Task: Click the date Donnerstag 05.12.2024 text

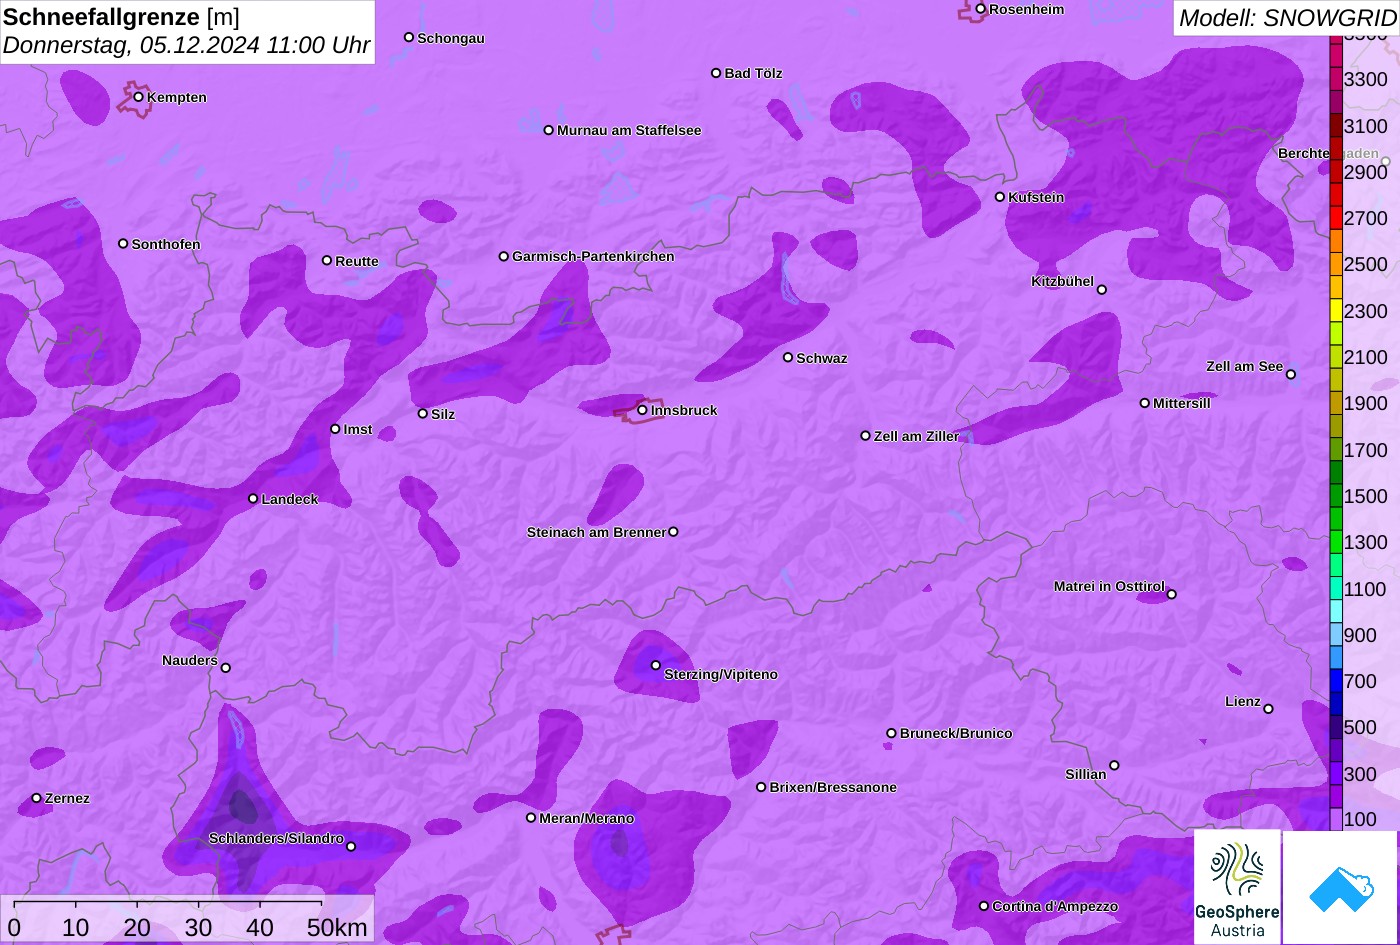Action: (x=187, y=45)
